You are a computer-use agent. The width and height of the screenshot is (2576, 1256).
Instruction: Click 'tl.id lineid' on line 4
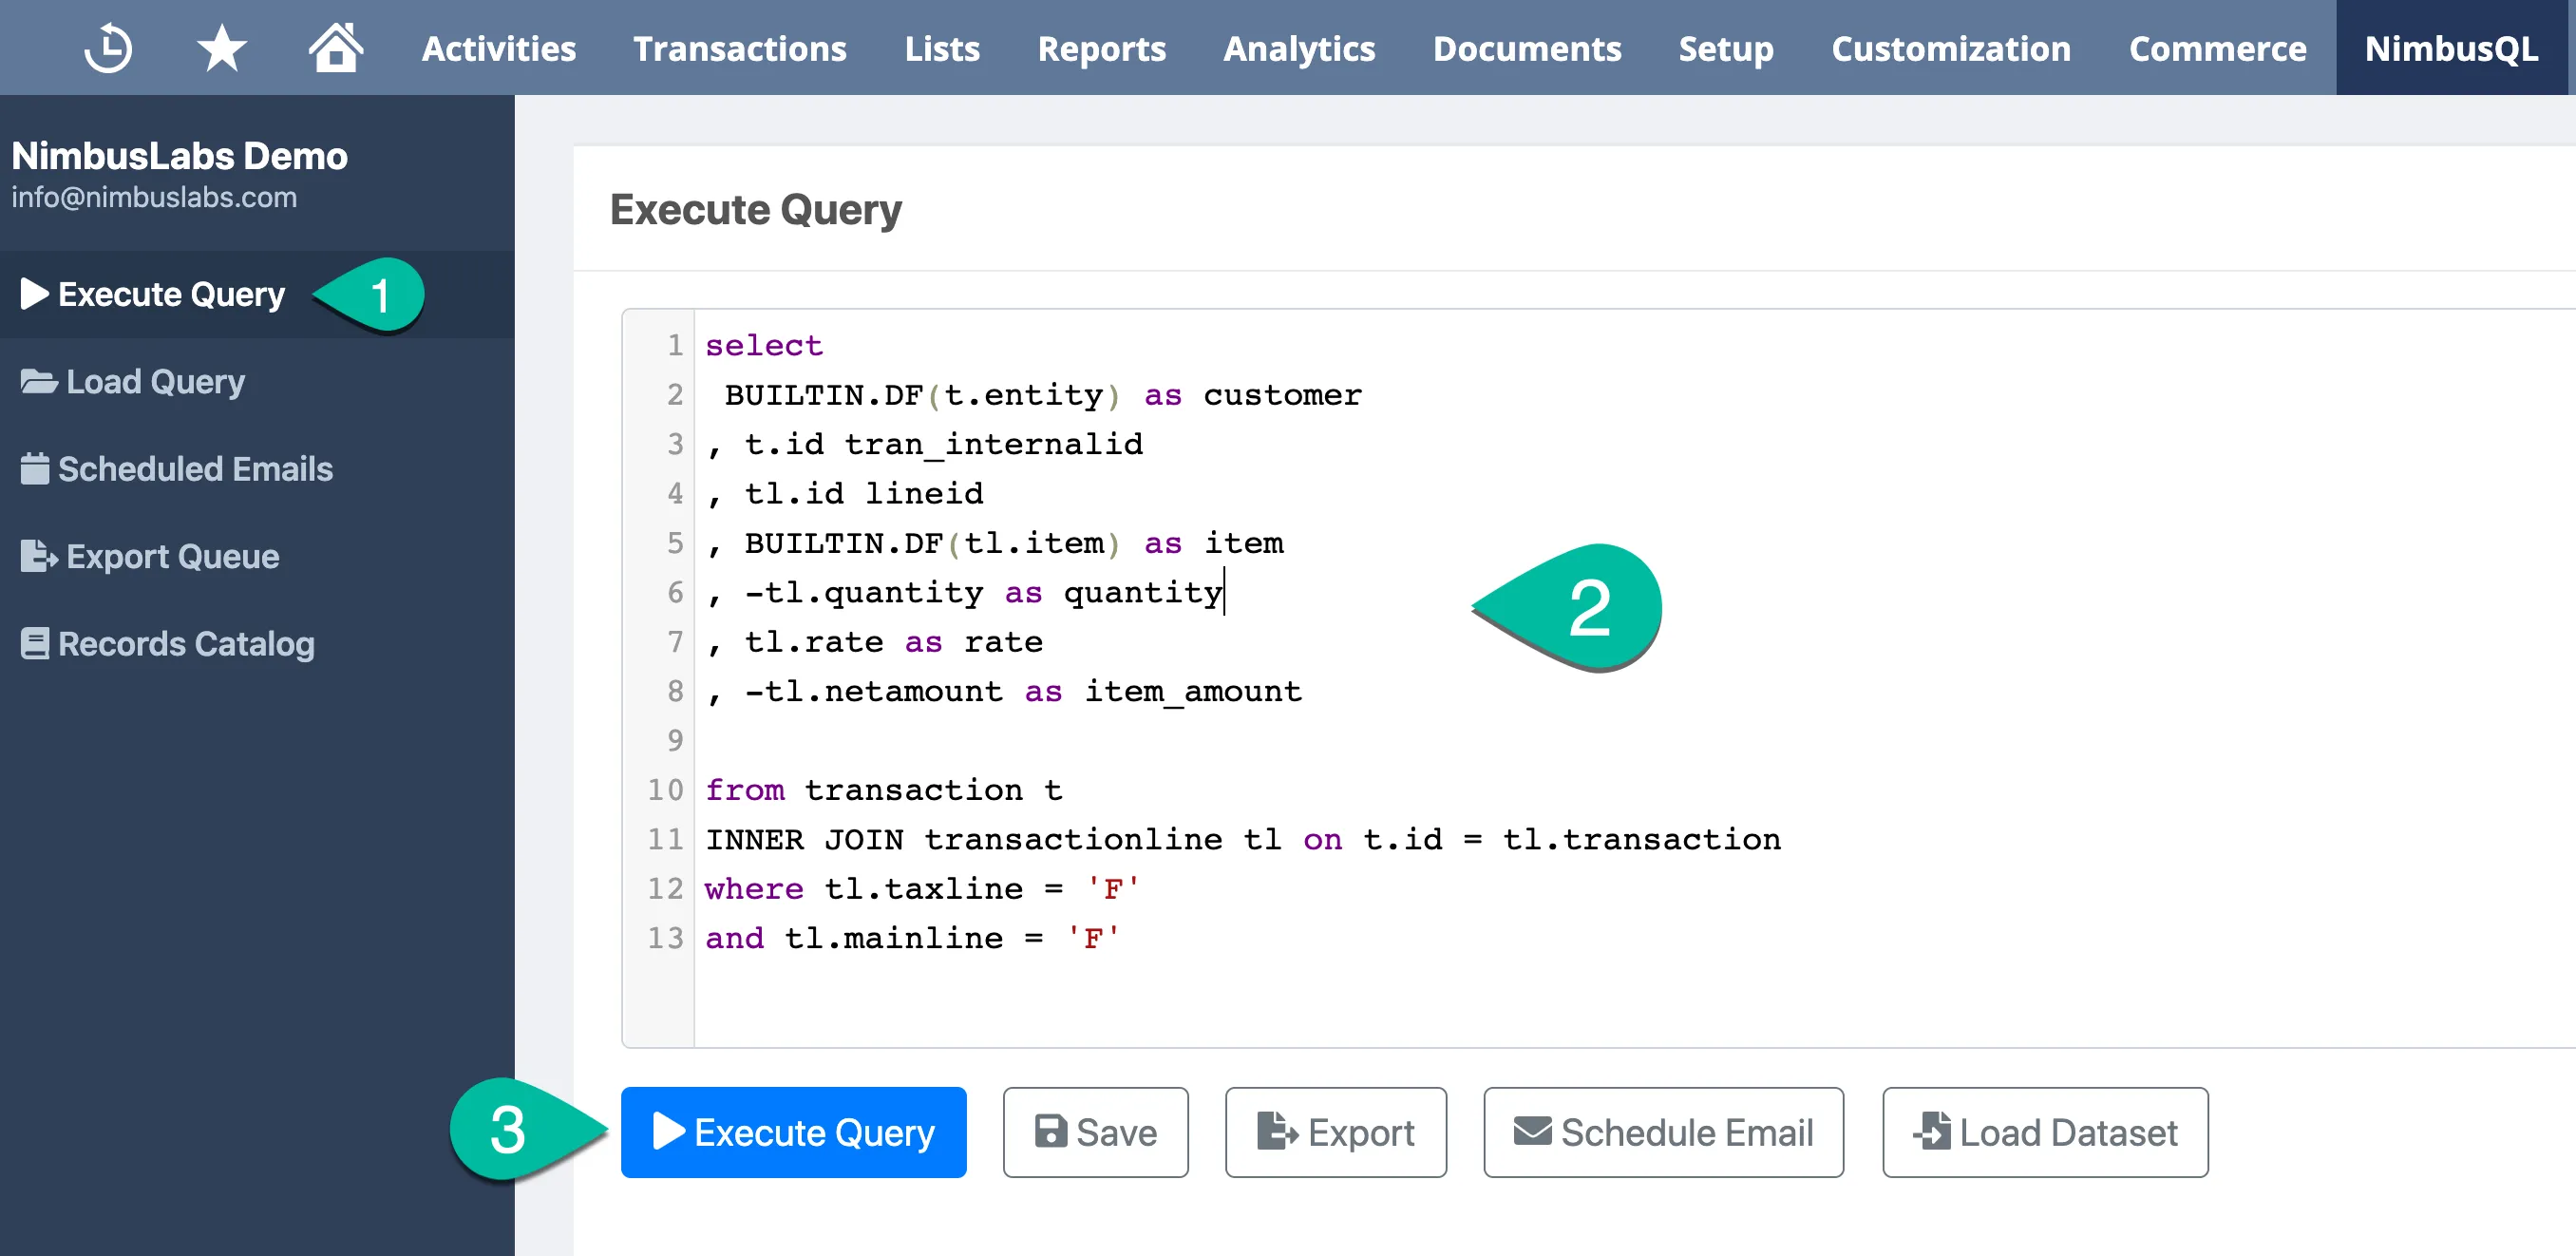point(864,493)
